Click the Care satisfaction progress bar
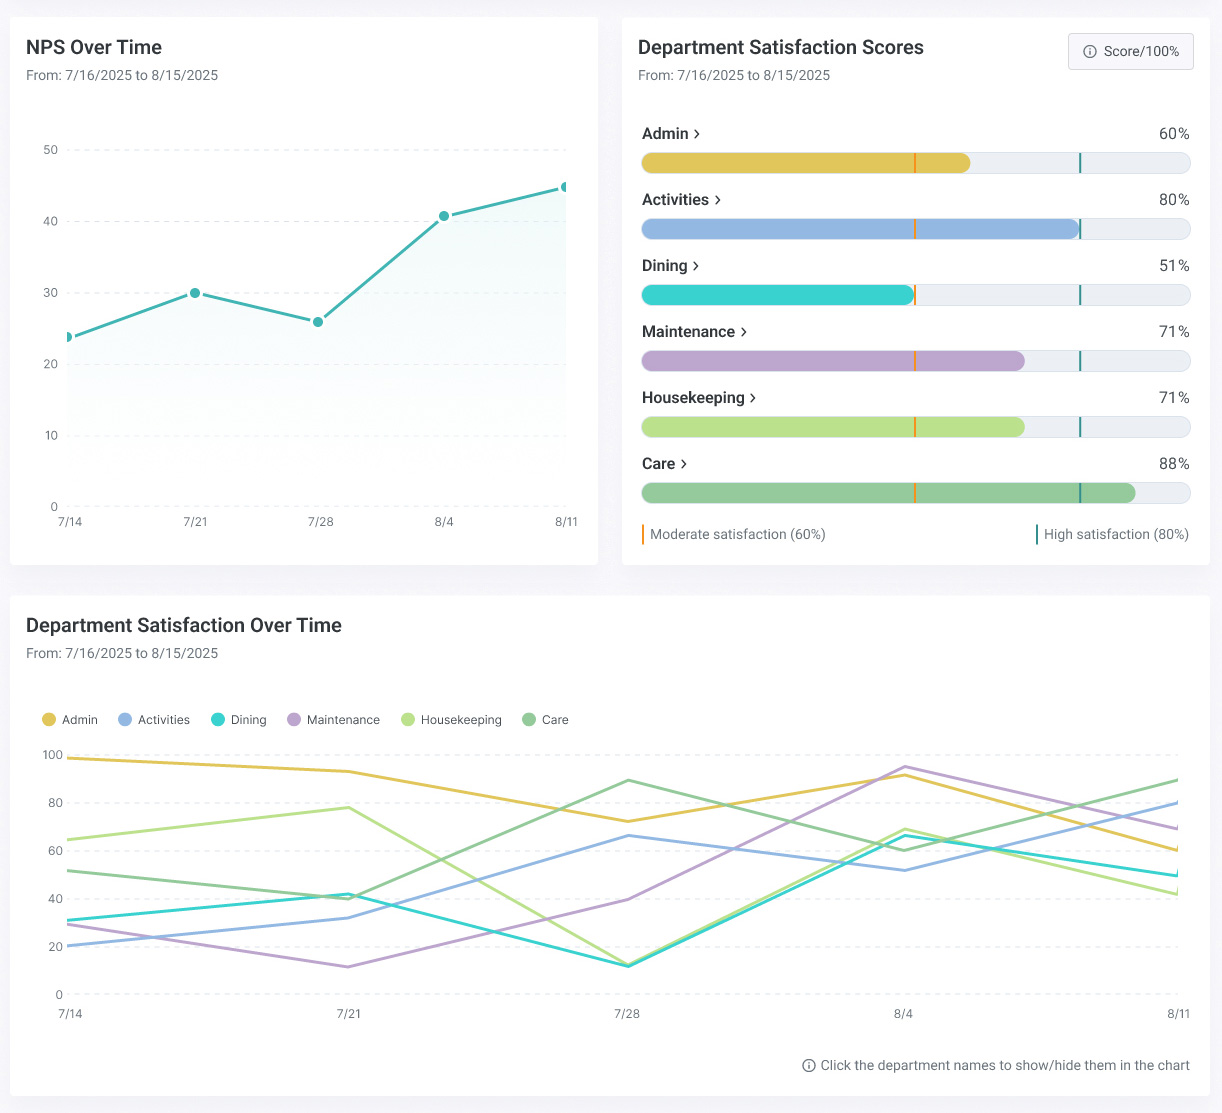The height and width of the screenshot is (1113, 1222). point(916,493)
